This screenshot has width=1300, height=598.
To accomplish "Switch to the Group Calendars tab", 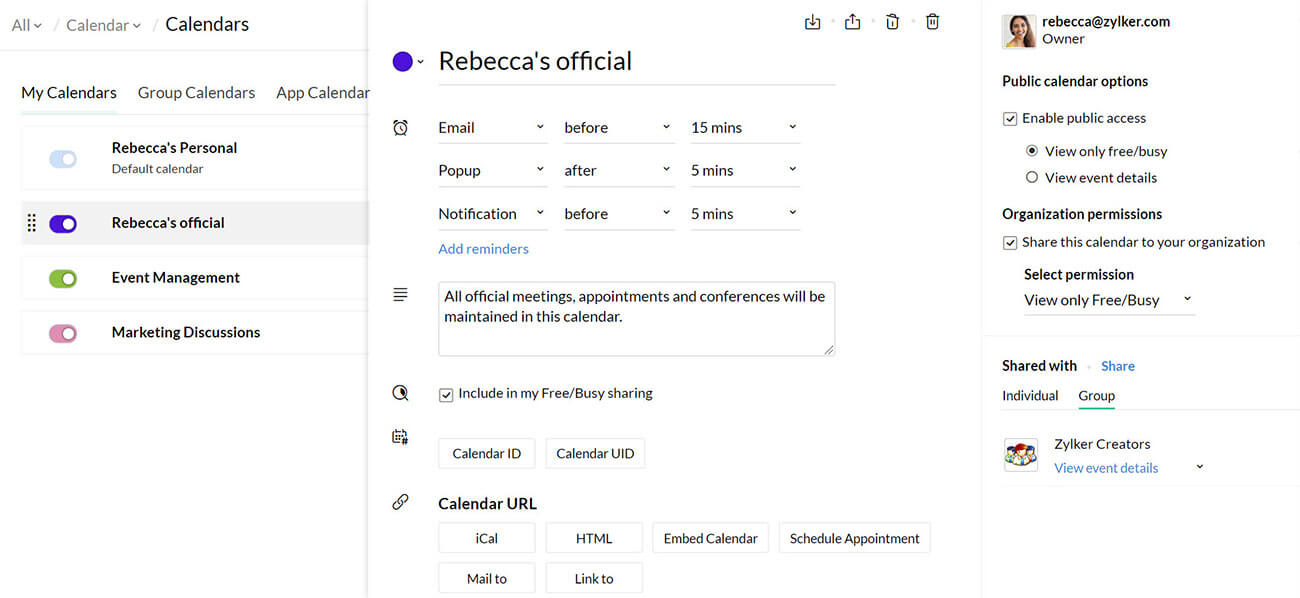I will (x=196, y=93).
